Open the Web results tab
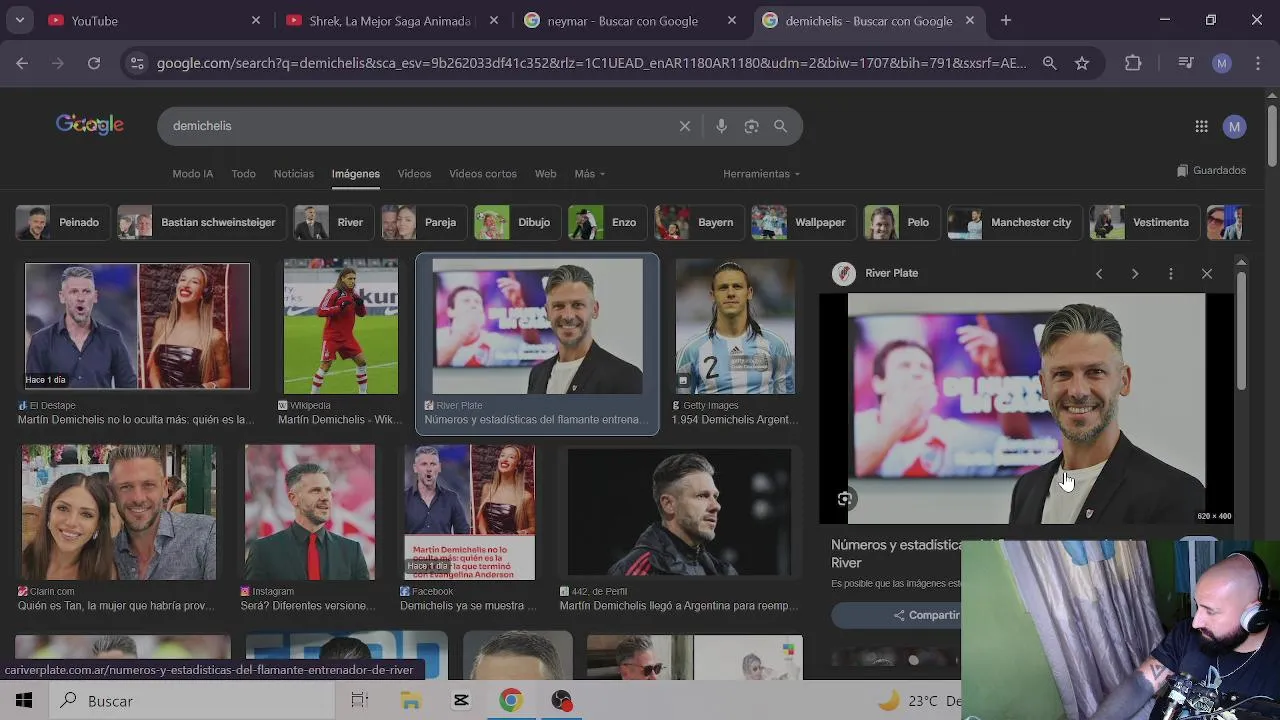This screenshot has width=1280, height=720. pos(545,174)
